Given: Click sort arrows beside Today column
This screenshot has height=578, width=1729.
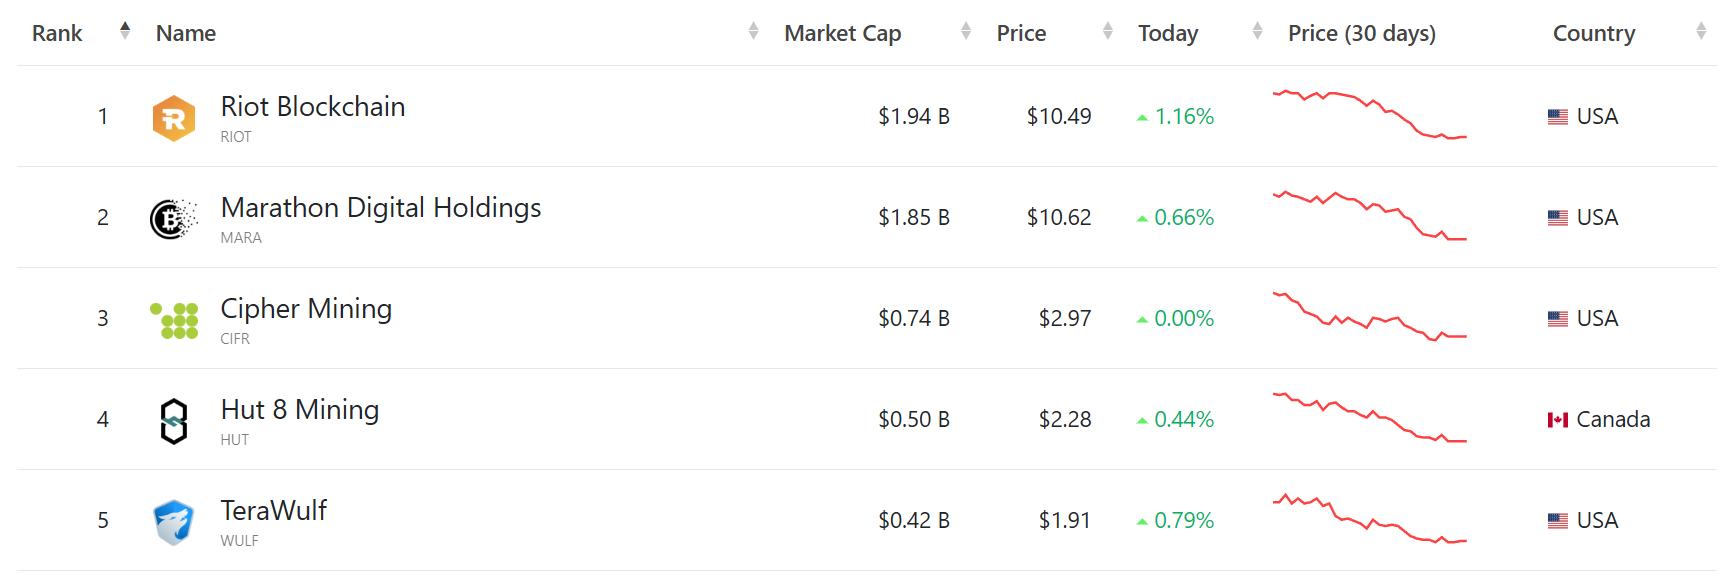Looking at the screenshot, I should [1257, 31].
